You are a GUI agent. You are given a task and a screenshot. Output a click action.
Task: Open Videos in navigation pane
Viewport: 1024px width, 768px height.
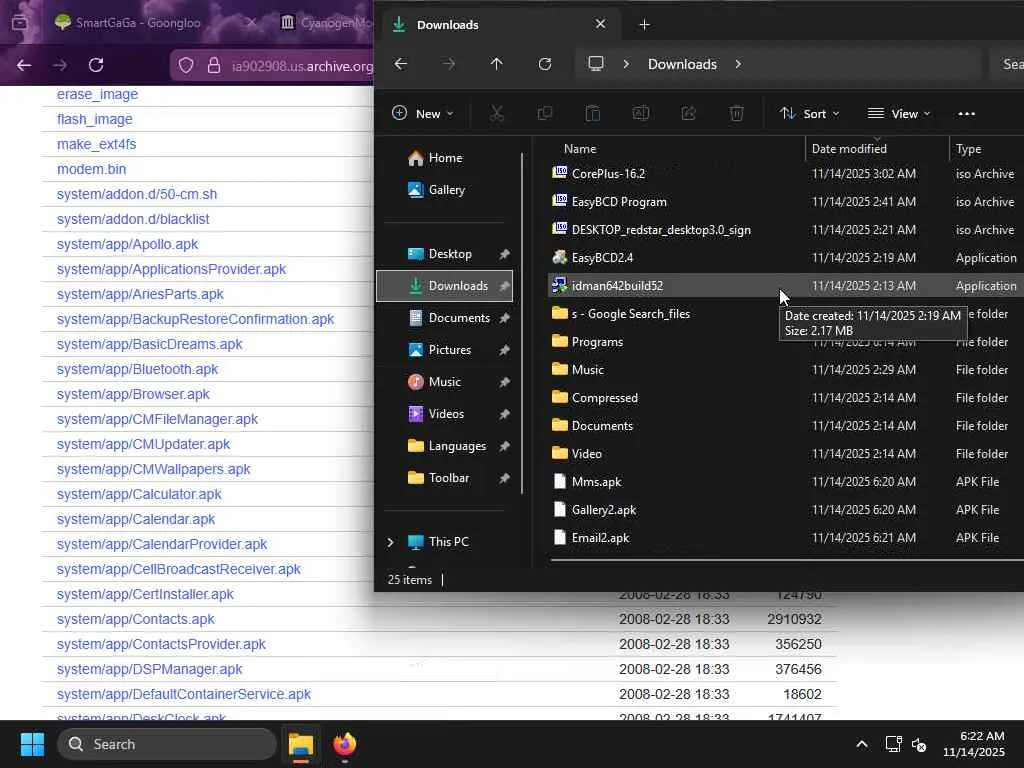[445, 414]
